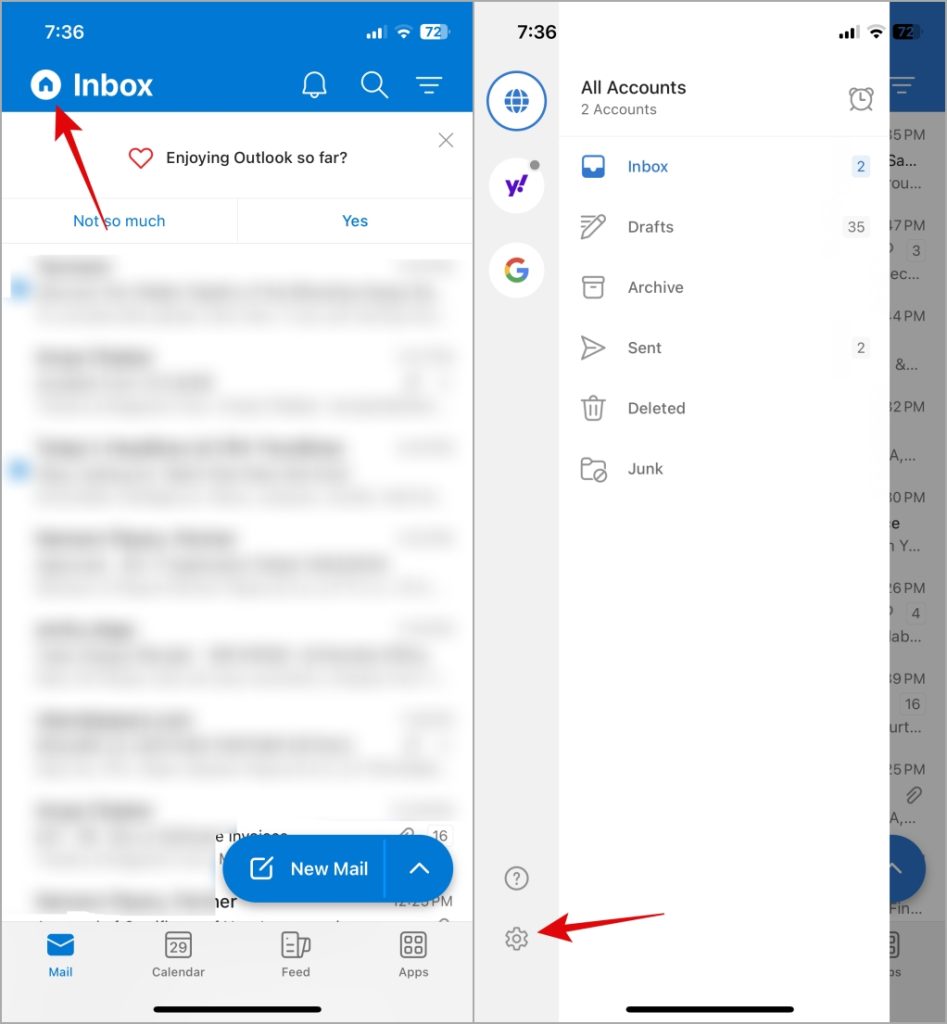
Task: Open Inbox folder in sidebar
Action: [724, 167]
